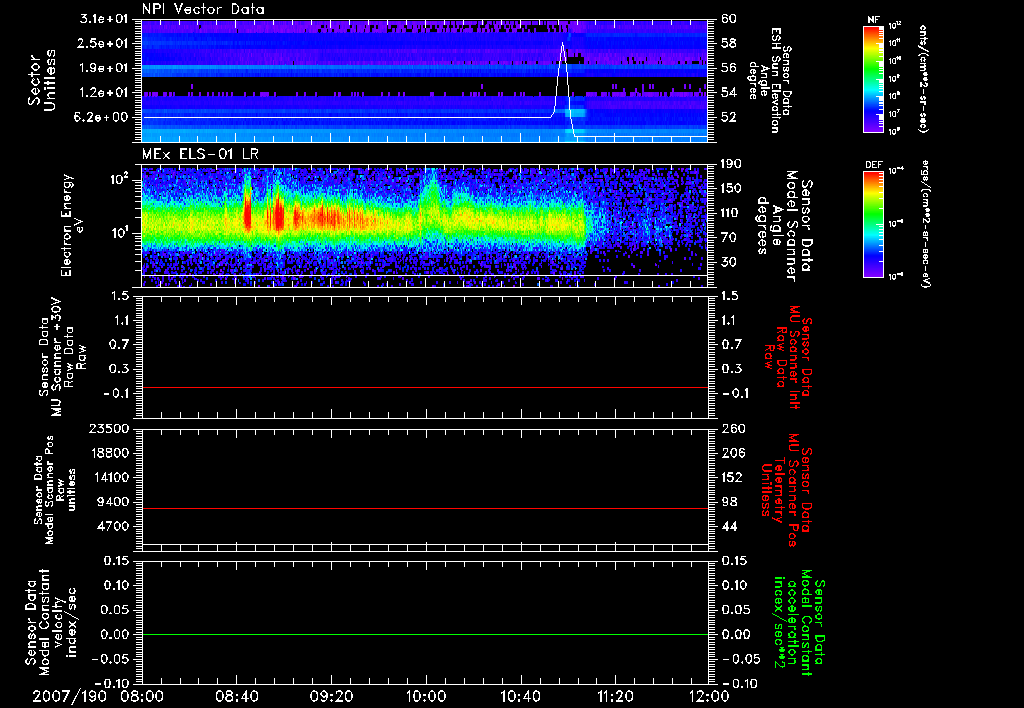Click the '2.5e+01' Sector axis value
This screenshot has height=708, width=1024.
(x=104, y=43)
